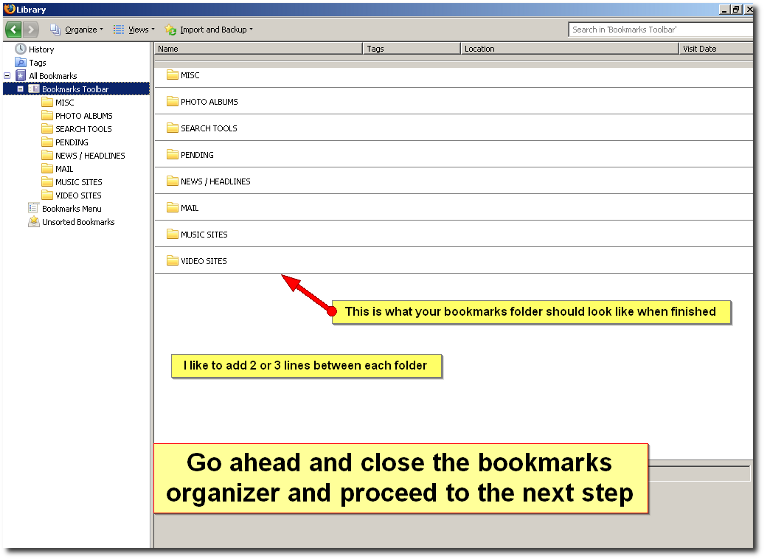Select the Tags icon in sidebar

tap(20, 62)
